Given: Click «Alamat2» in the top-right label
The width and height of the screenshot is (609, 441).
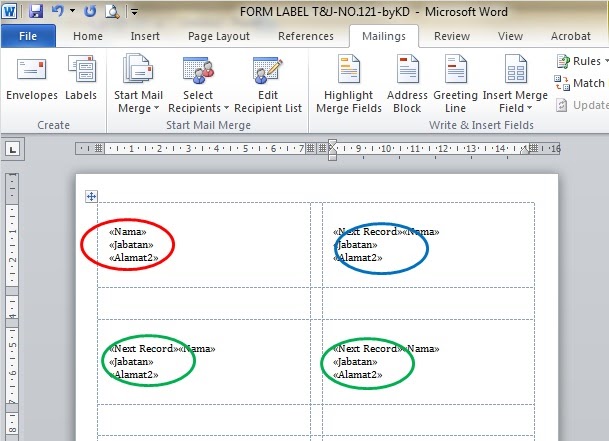Looking at the screenshot, I should (358, 258).
